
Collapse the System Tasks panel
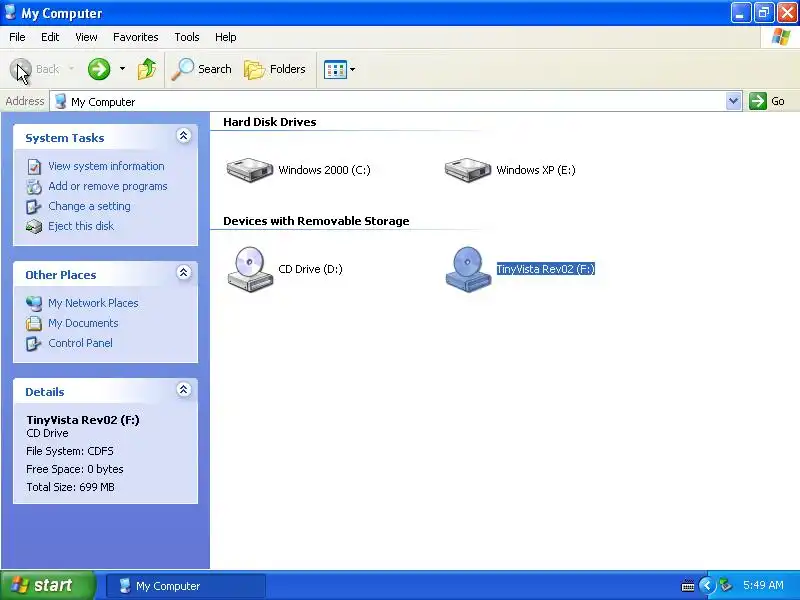(184, 136)
